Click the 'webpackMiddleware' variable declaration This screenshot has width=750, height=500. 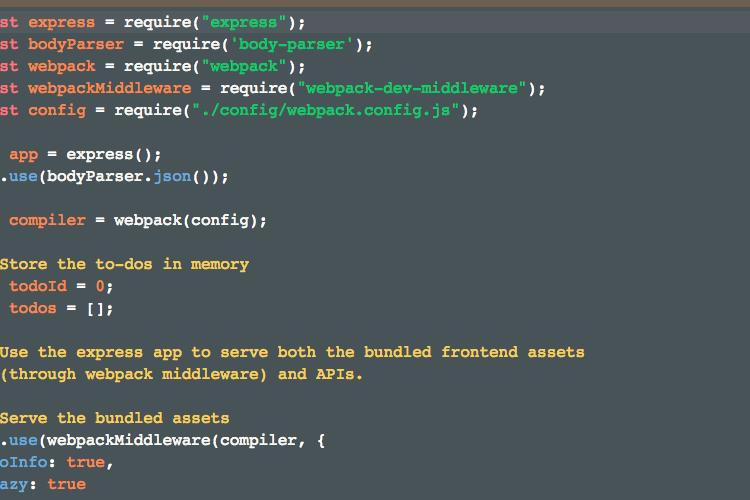[110, 89]
